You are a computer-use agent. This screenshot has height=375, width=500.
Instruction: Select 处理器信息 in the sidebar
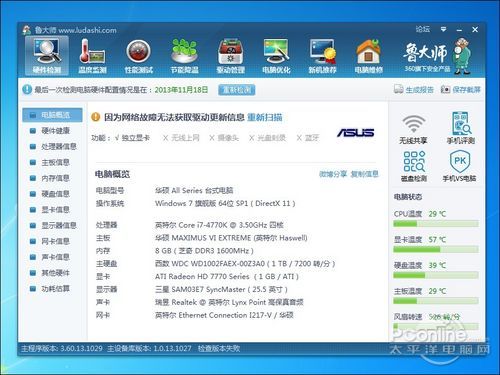(52, 146)
